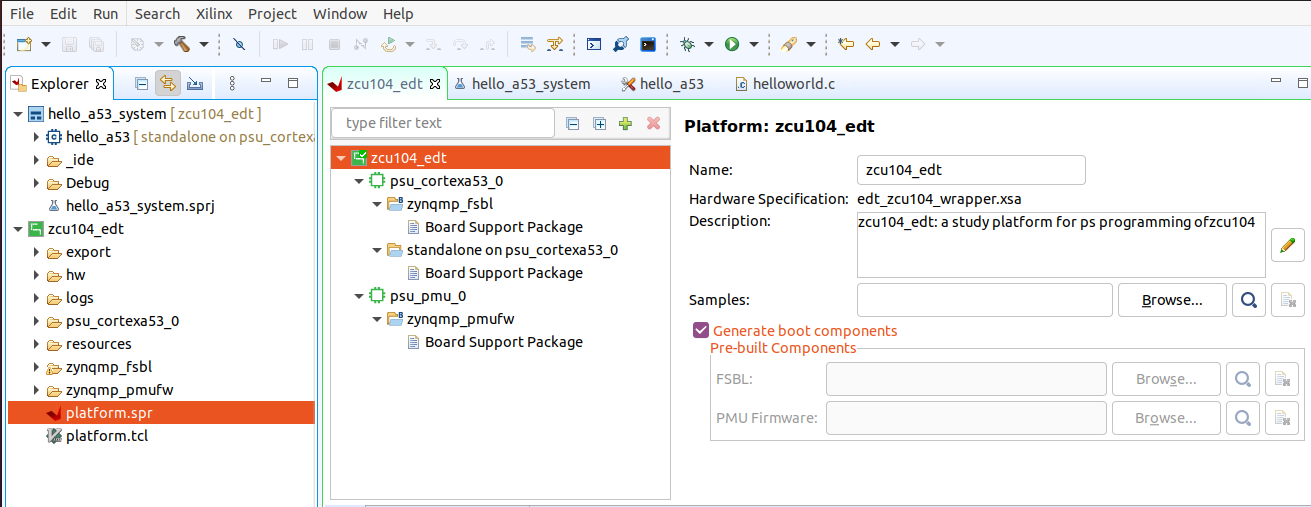
Task: Click the New project toolbar icon
Action: click(24, 44)
